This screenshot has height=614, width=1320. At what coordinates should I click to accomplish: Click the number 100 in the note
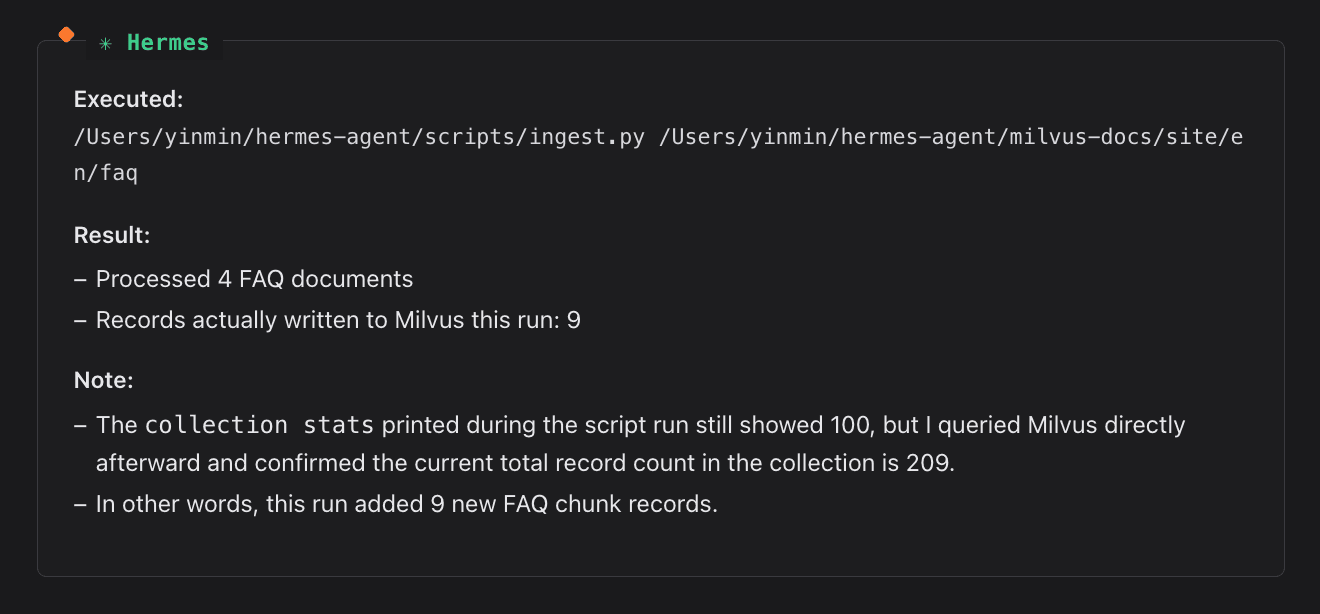(x=853, y=425)
